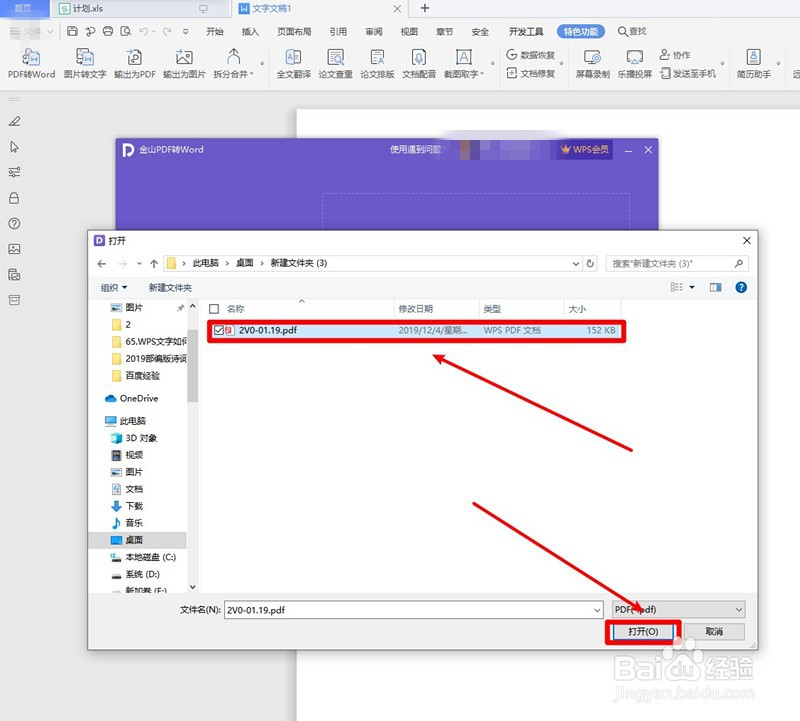800x721 pixels.
Task: Switch to the 插入 ribbon tab
Action: (x=250, y=32)
